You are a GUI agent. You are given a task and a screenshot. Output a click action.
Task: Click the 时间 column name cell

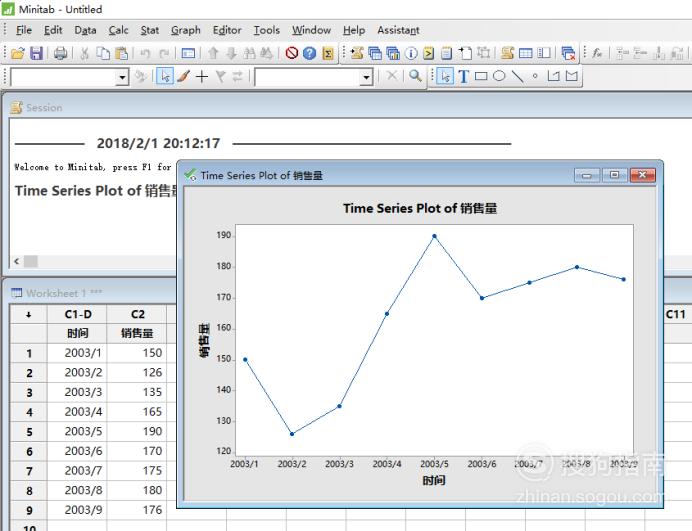pos(77,333)
